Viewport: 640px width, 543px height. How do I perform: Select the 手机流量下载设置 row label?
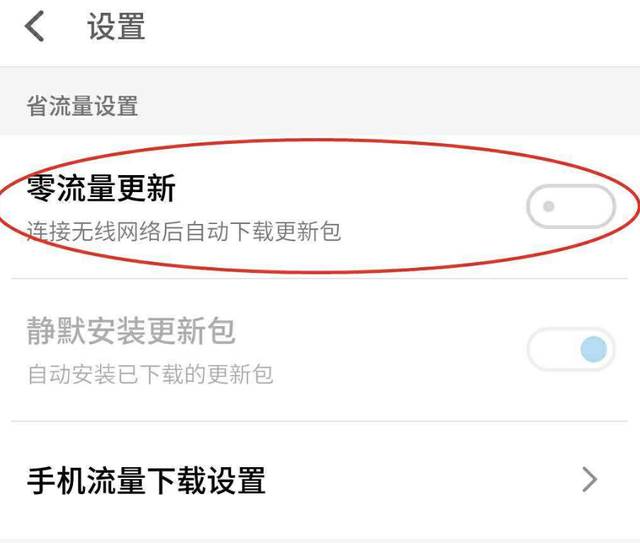147,481
